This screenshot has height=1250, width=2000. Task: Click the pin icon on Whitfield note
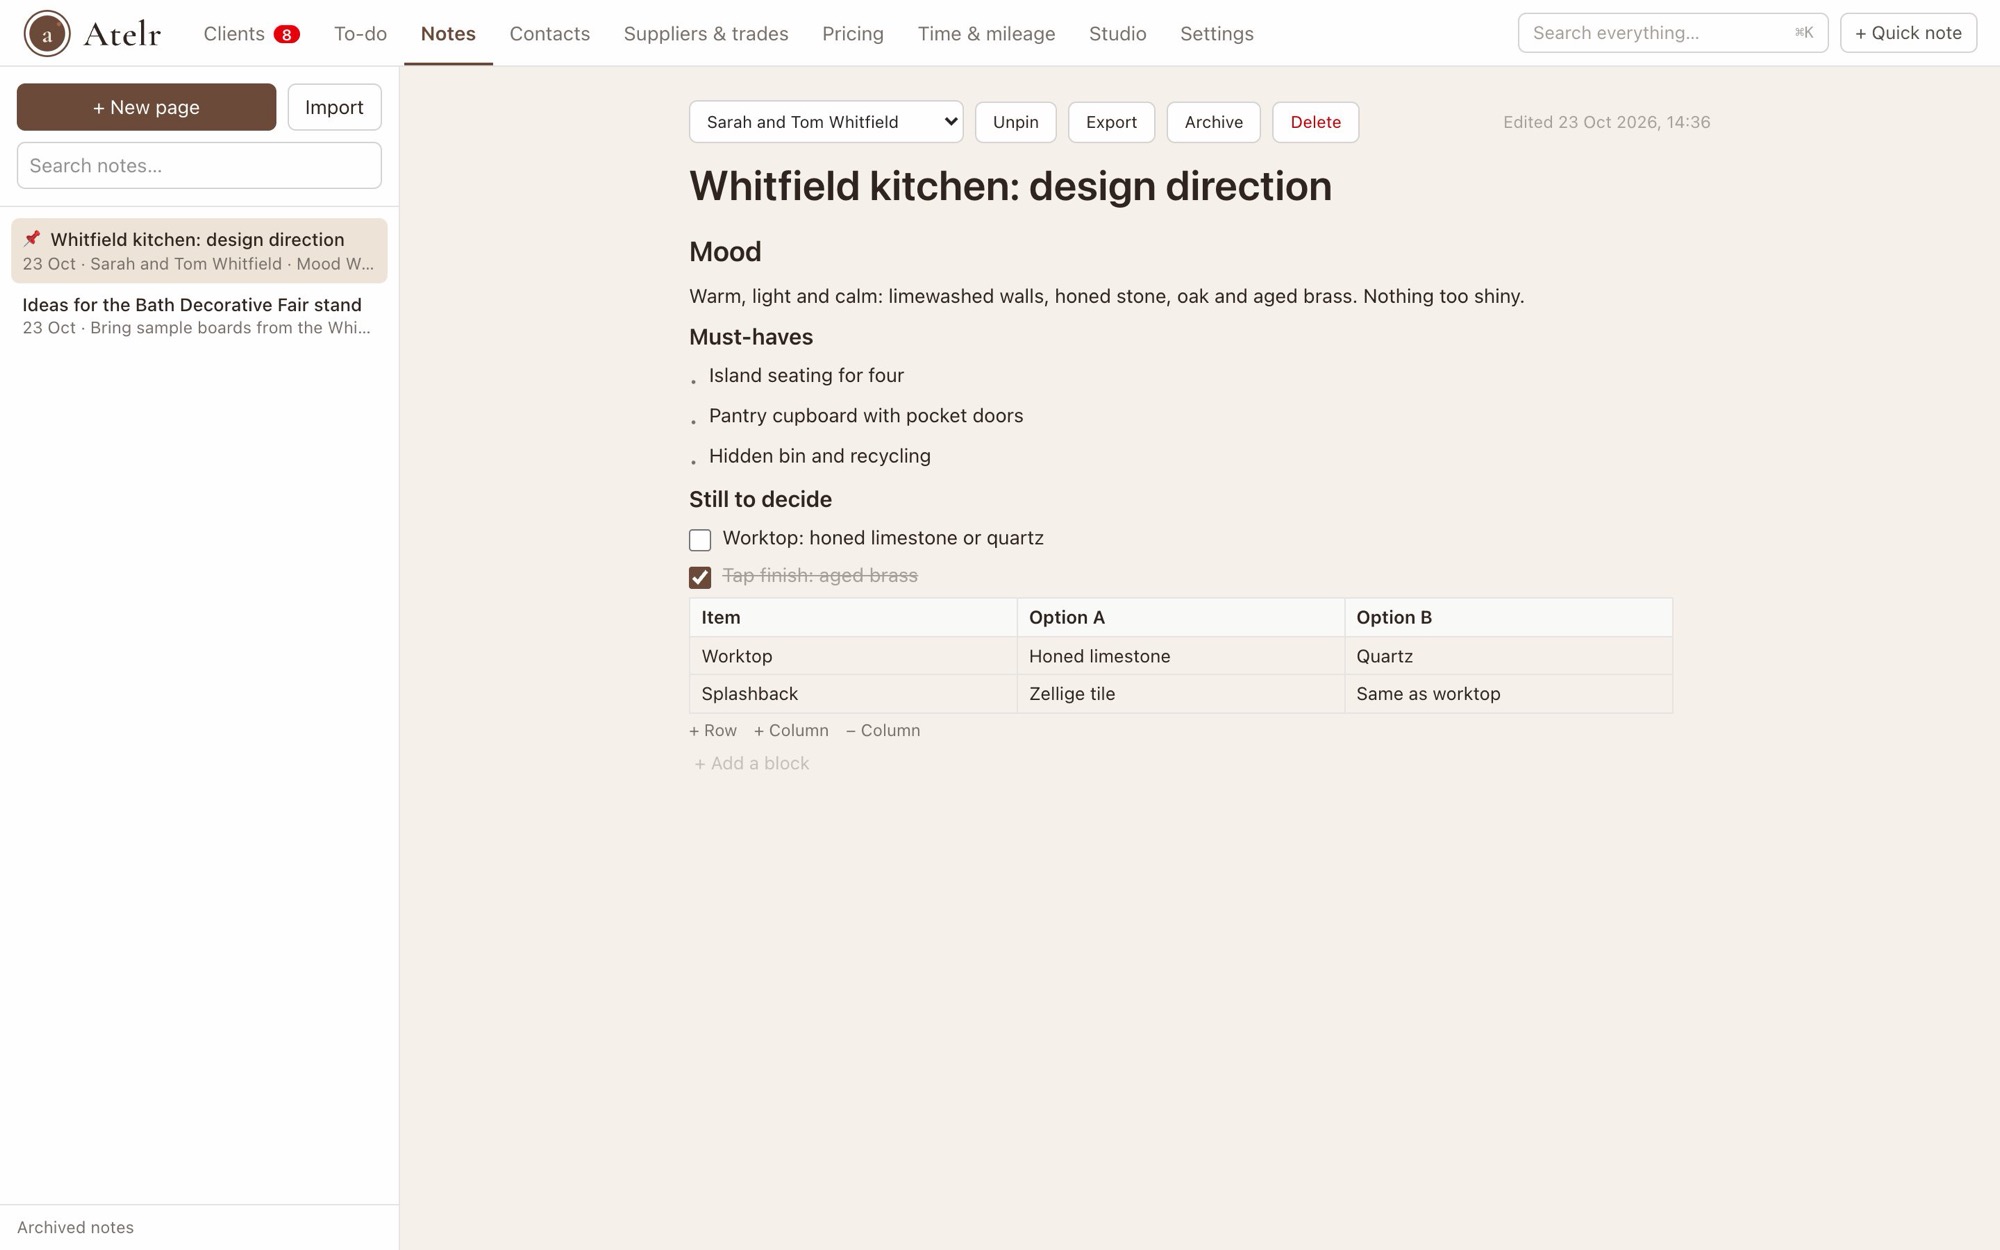tap(32, 238)
